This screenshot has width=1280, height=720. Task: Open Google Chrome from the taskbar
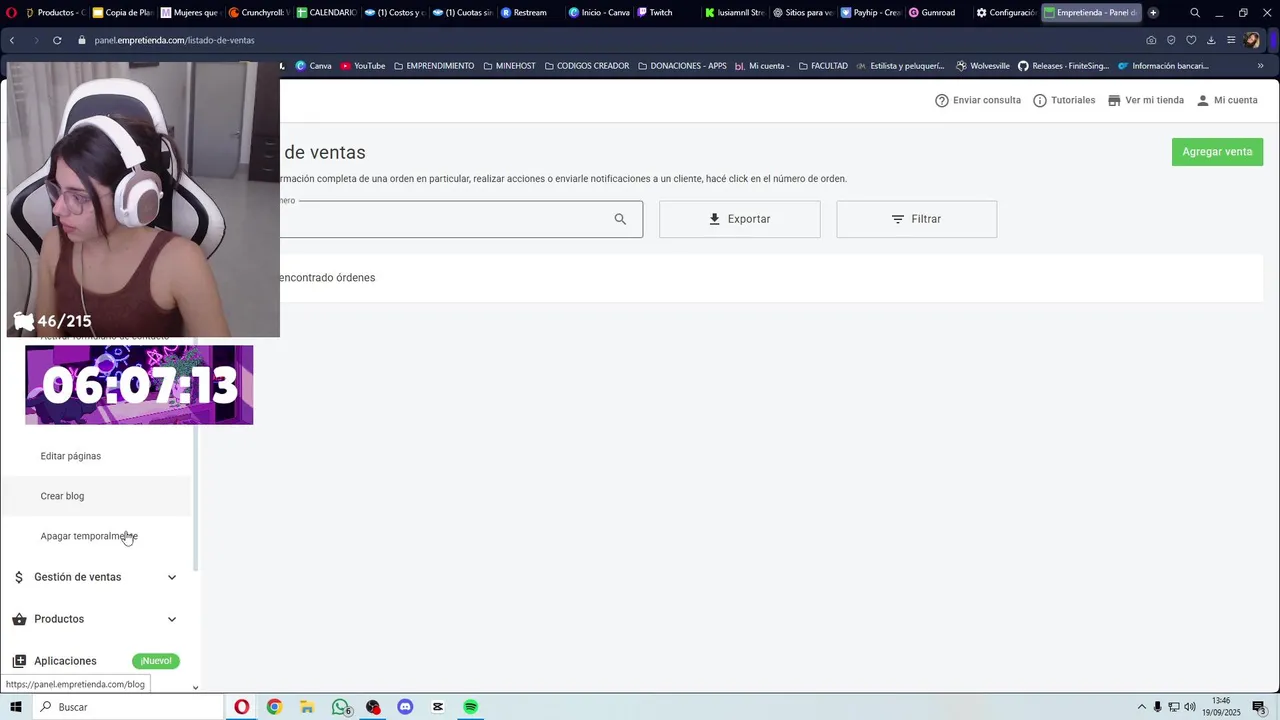pos(274,707)
